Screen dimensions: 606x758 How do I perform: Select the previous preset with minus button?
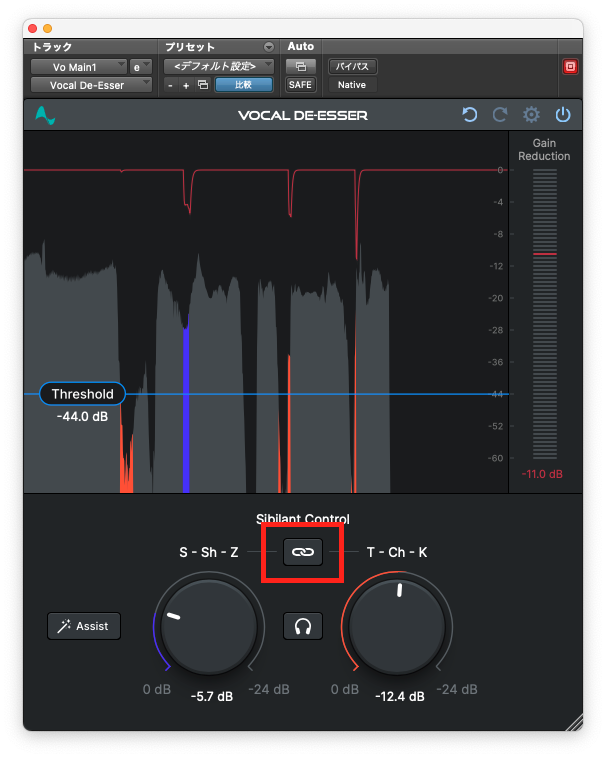170,85
